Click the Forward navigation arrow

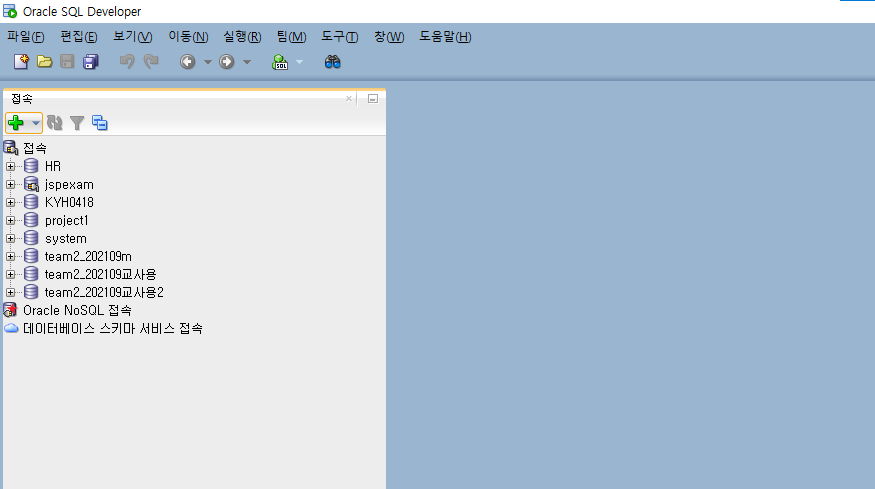coord(227,61)
